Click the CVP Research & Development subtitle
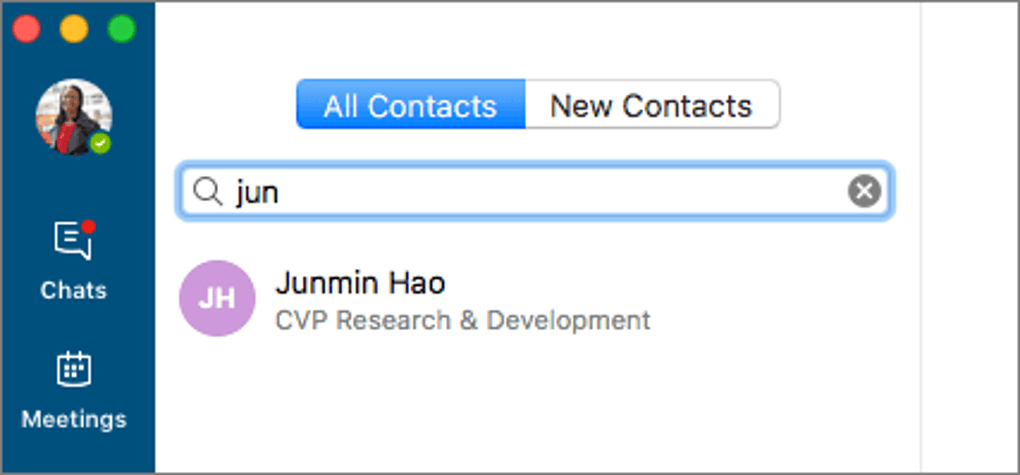This screenshot has height=475, width=1020. (x=463, y=321)
